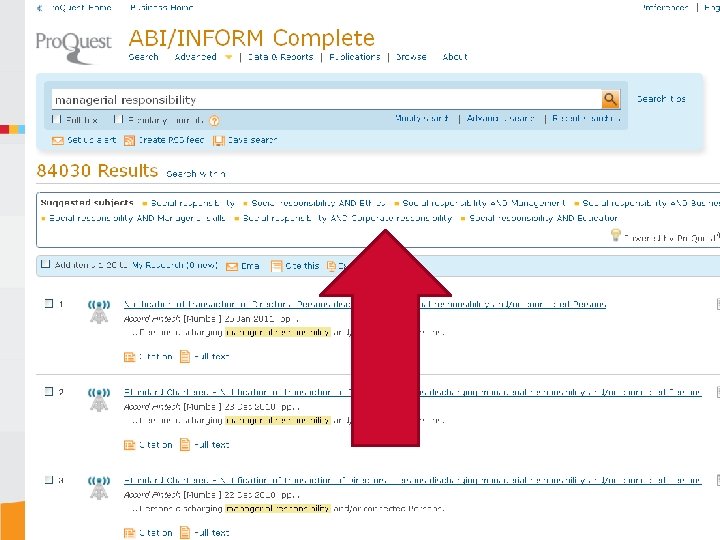This screenshot has height=540, width=720.
Task: Open Search tips link
Action: (661, 99)
